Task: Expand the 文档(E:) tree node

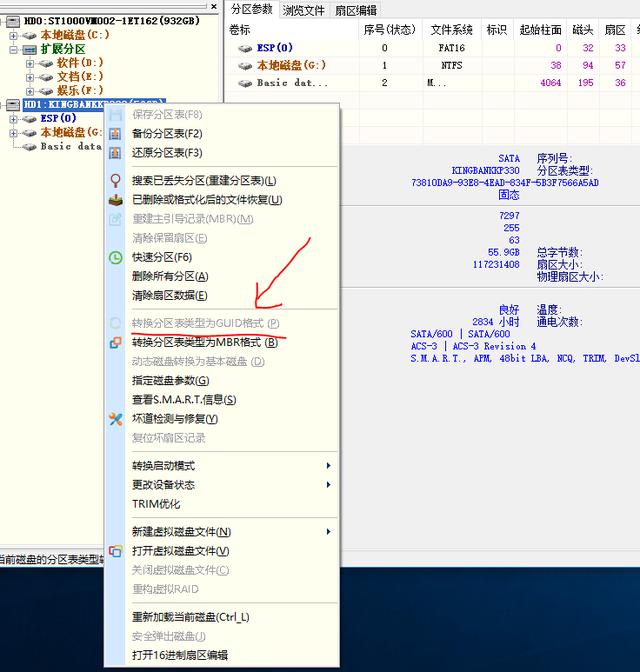Action: coord(30,78)
